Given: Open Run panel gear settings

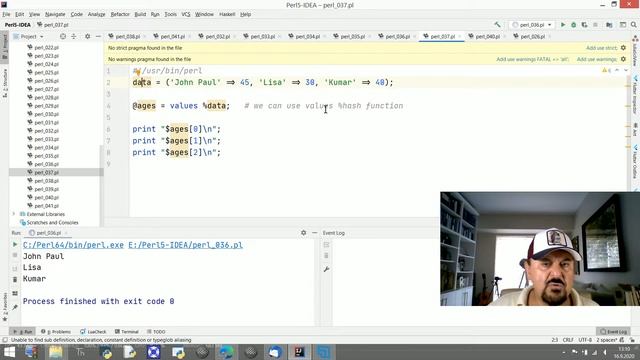Looking at the screenshot, I should (303, 233).
